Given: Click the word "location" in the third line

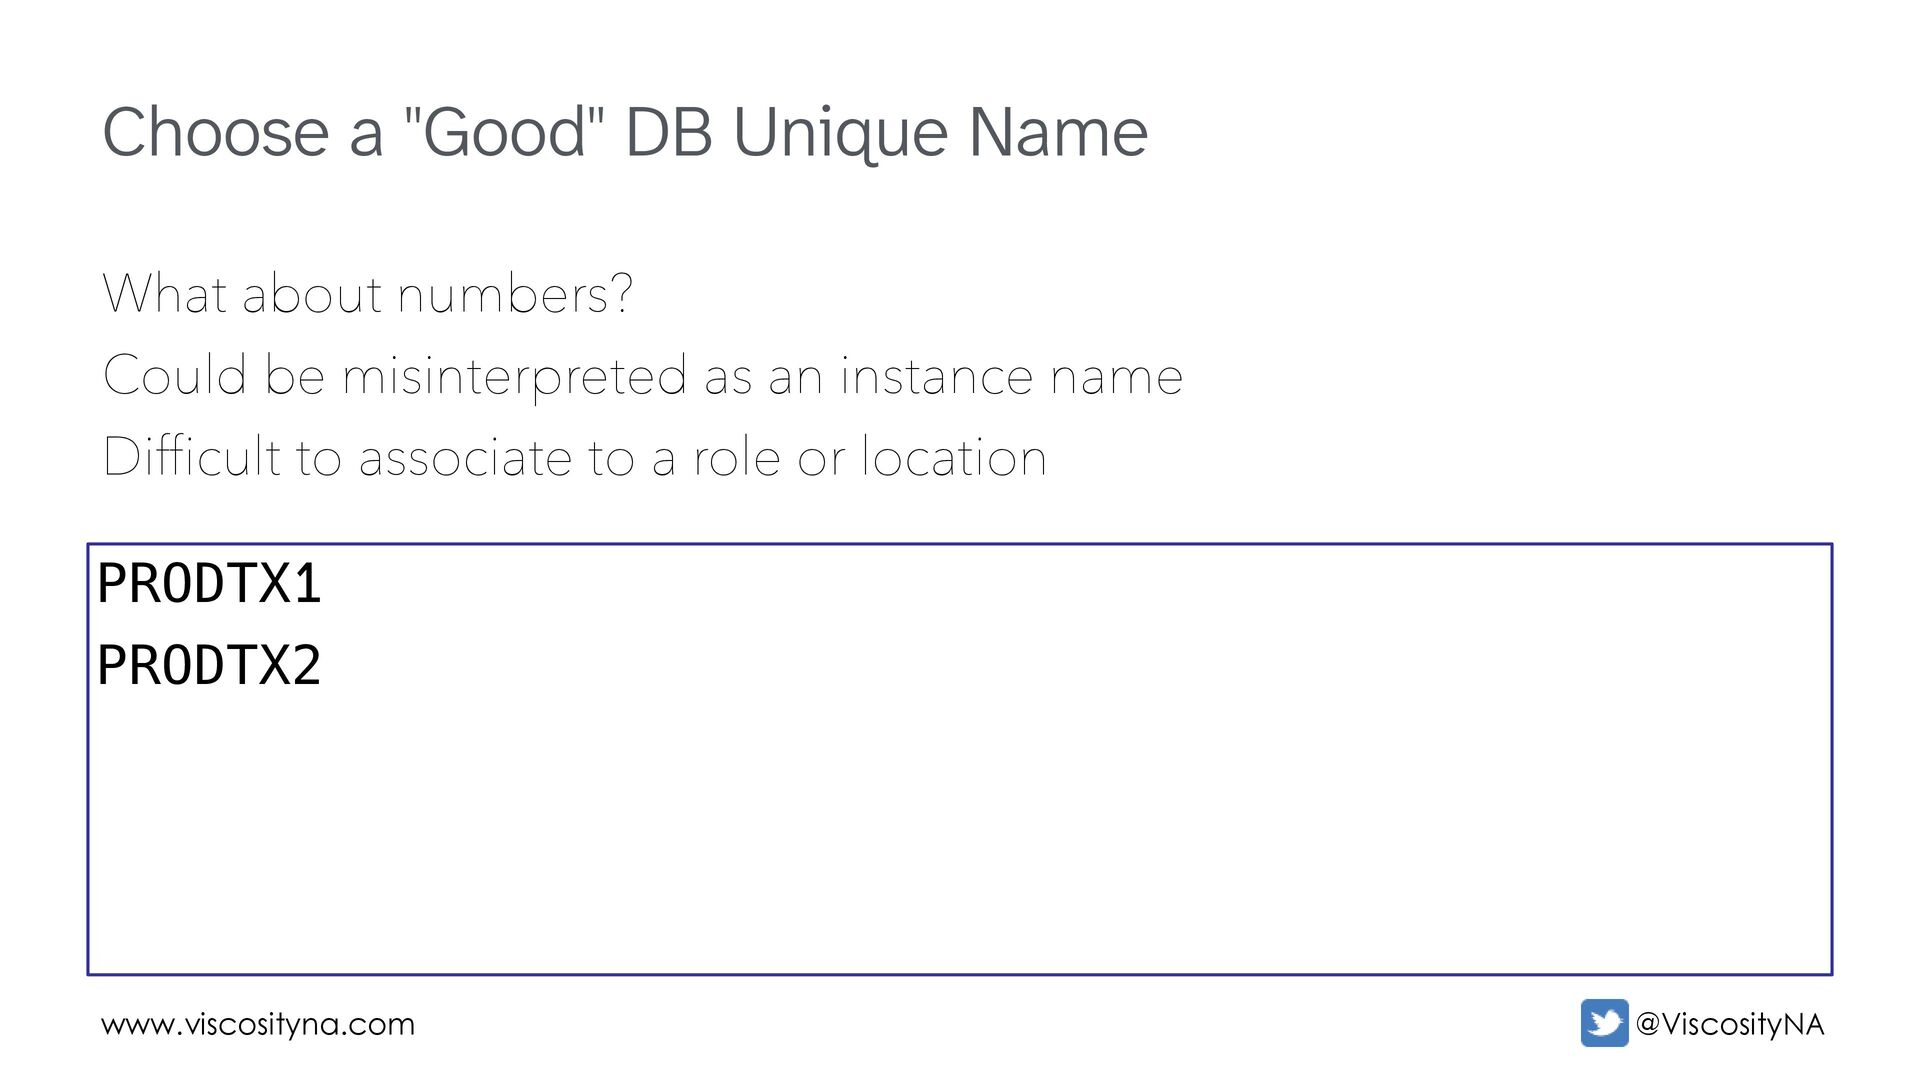Looking at the screenshot, I should [954, 458].
